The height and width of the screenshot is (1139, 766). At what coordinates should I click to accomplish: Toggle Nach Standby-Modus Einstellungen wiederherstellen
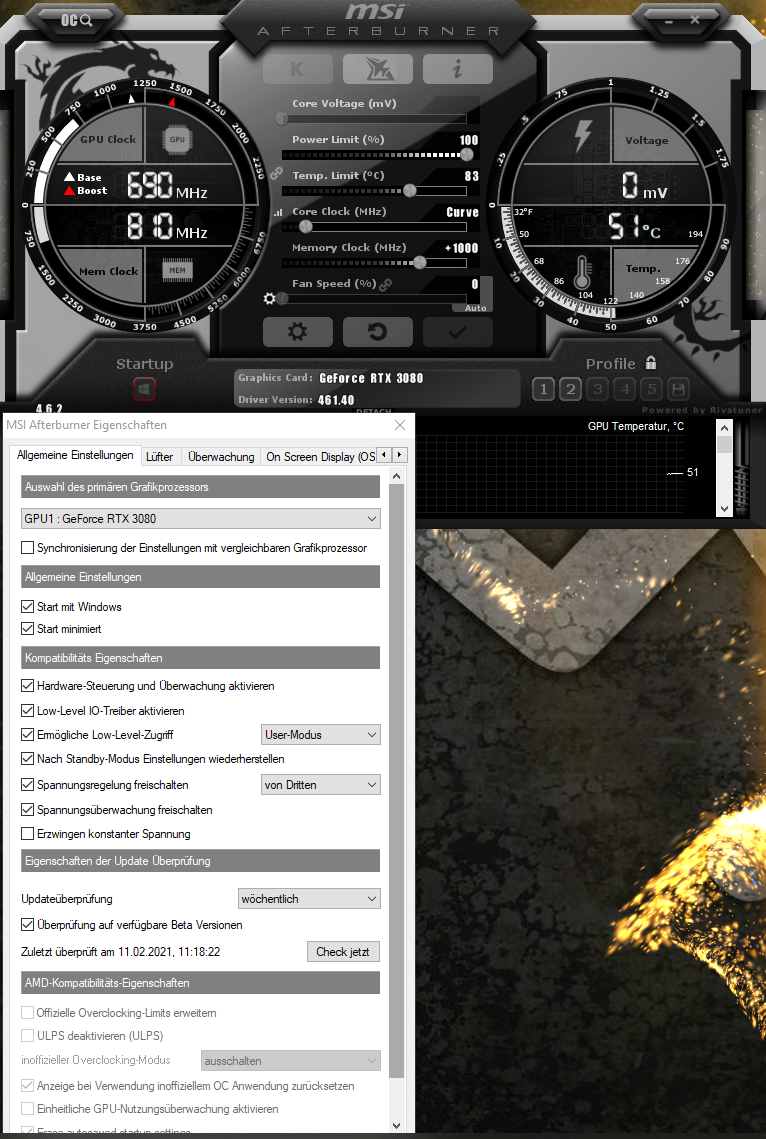[28, 759]
